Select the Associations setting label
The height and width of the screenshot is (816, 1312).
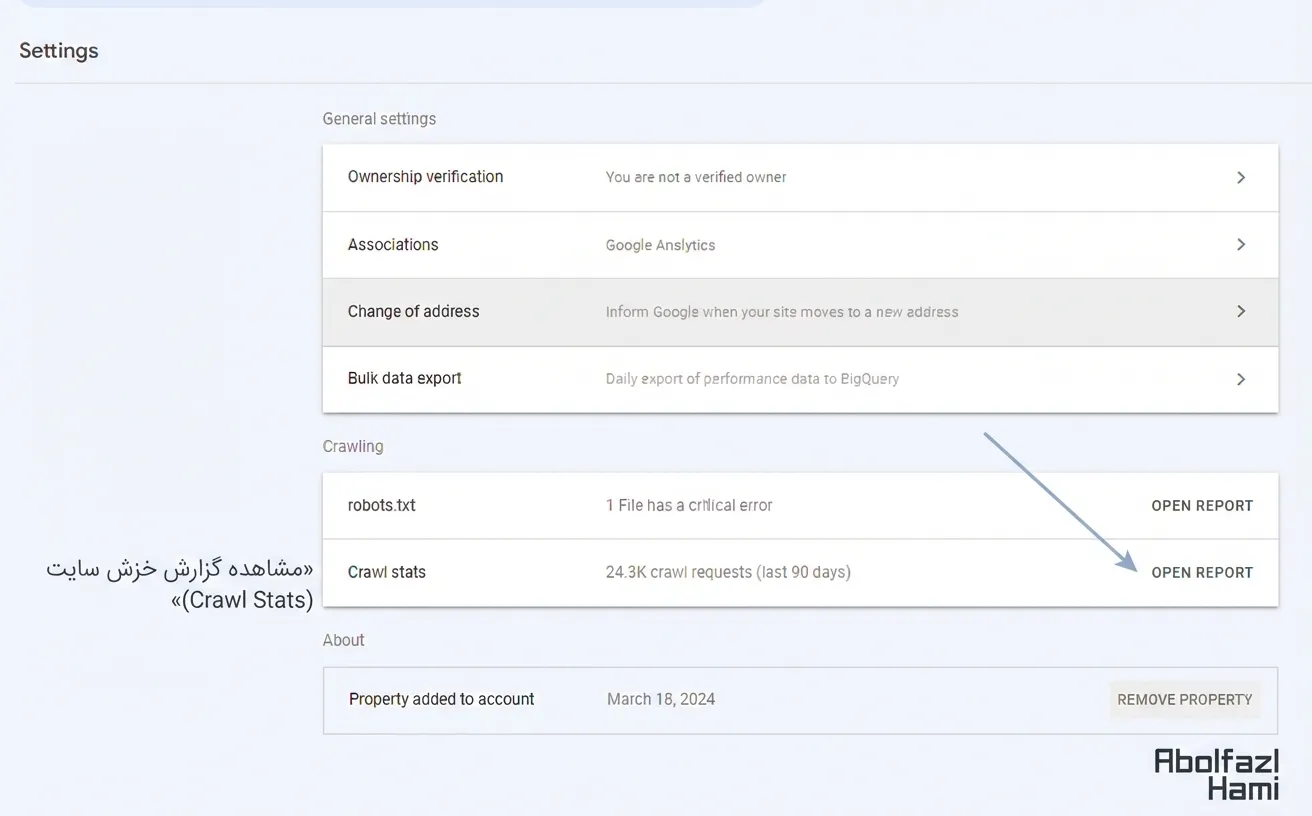(393, 245)
